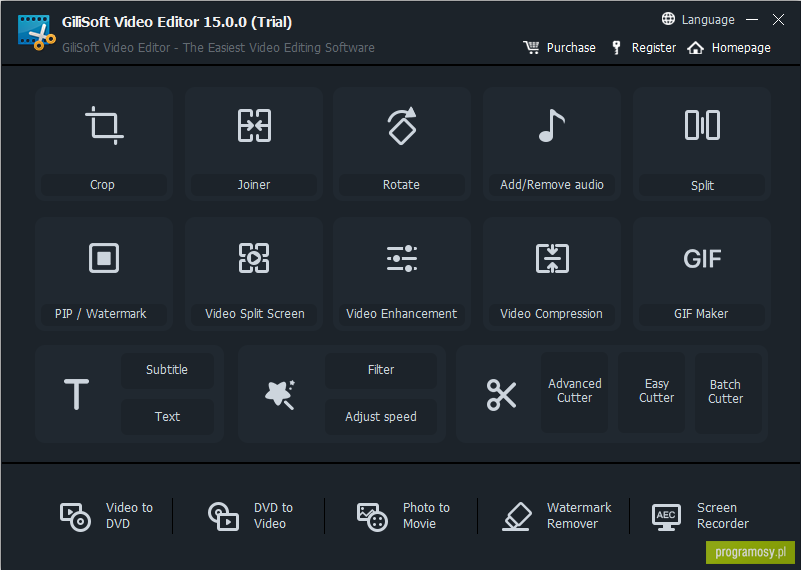Click the Watermark Remover eraser icon
This screenshot has height=570, width=801.
click(517, 516)
